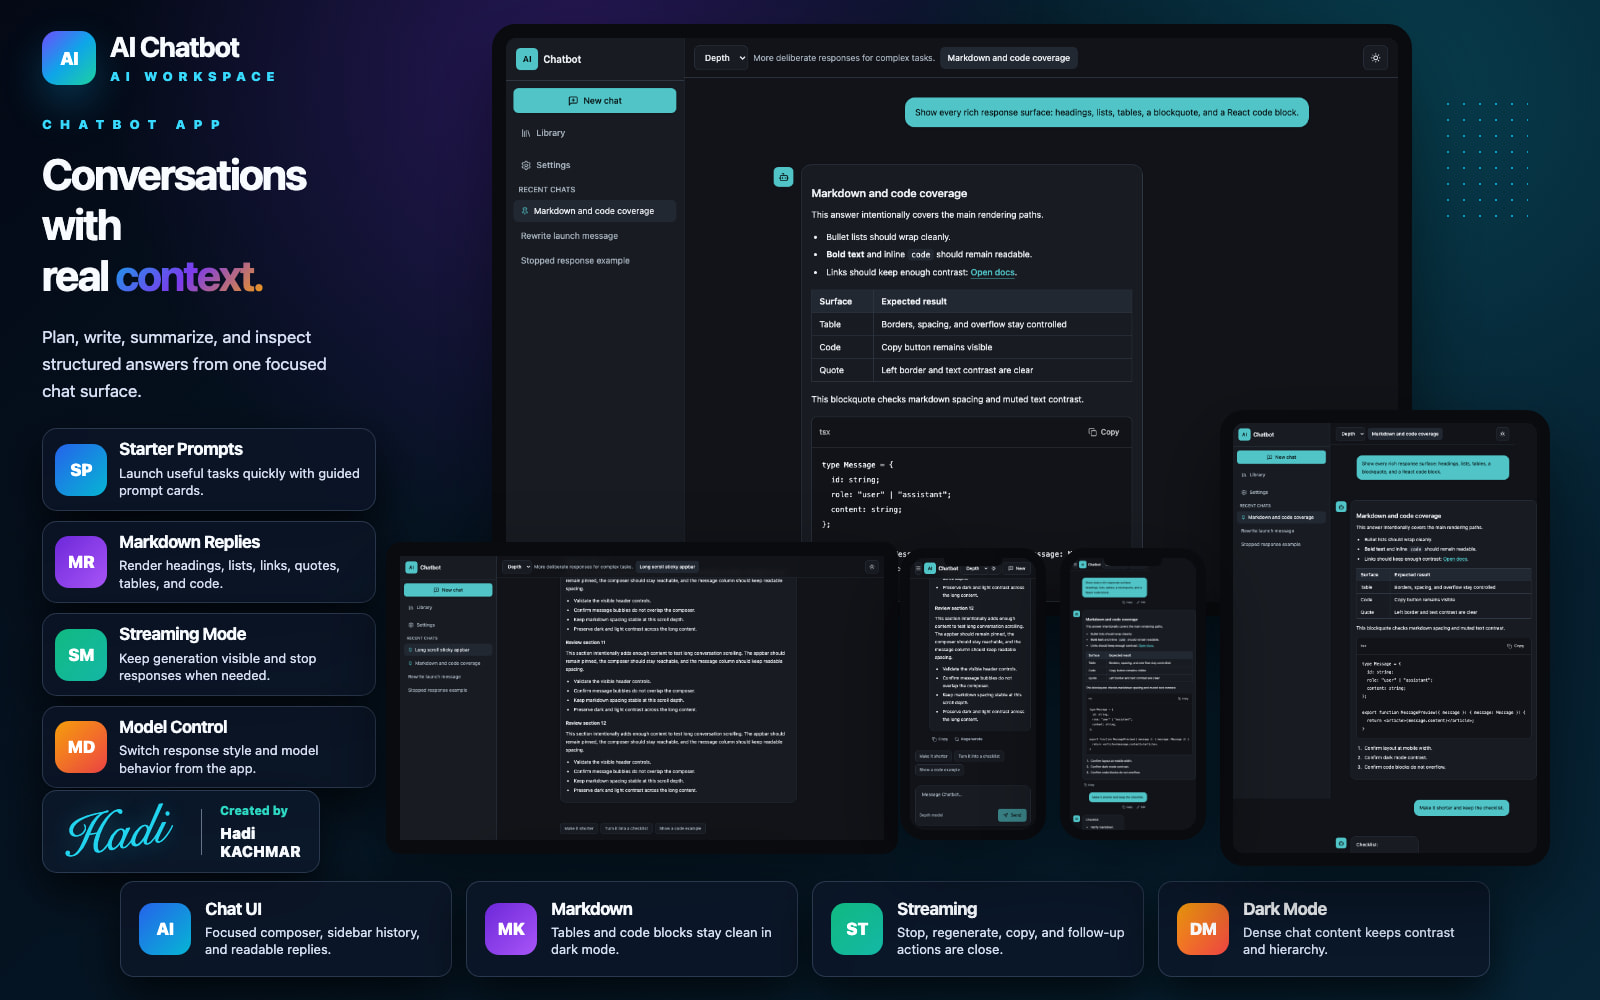This screenshot has width=1600, height=1000.
Task: Toggle the theme button in the right tablet header
Action: [x=1502, y=434]
